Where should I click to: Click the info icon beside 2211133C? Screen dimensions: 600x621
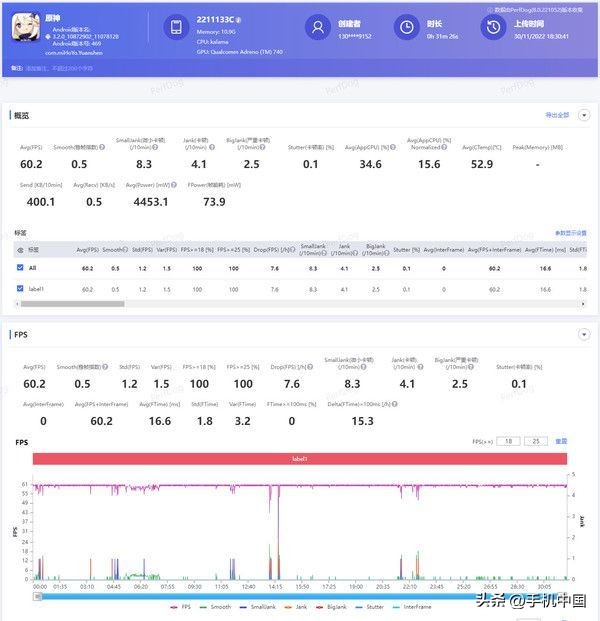pos(237,19)
